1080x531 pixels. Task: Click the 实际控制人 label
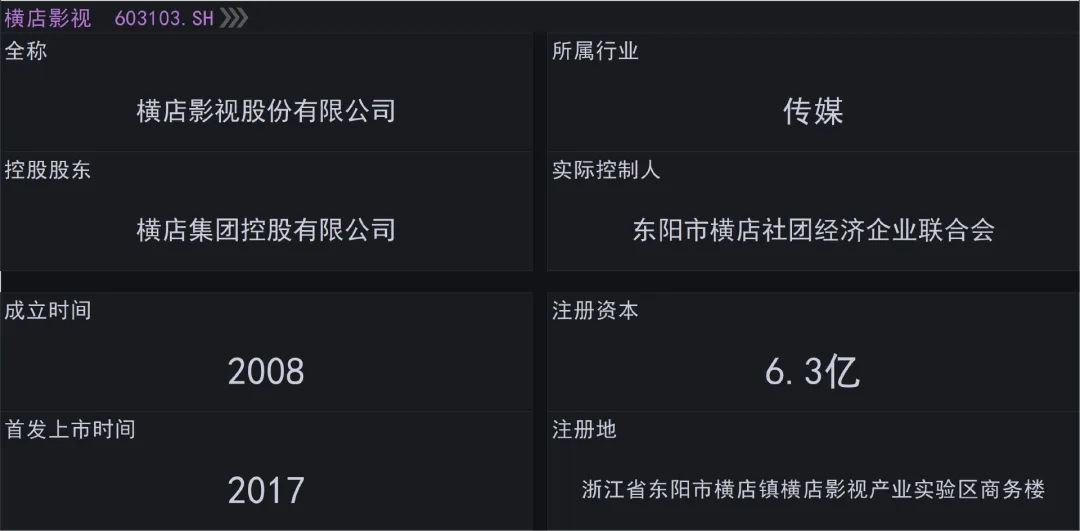[x=606, y=171]
